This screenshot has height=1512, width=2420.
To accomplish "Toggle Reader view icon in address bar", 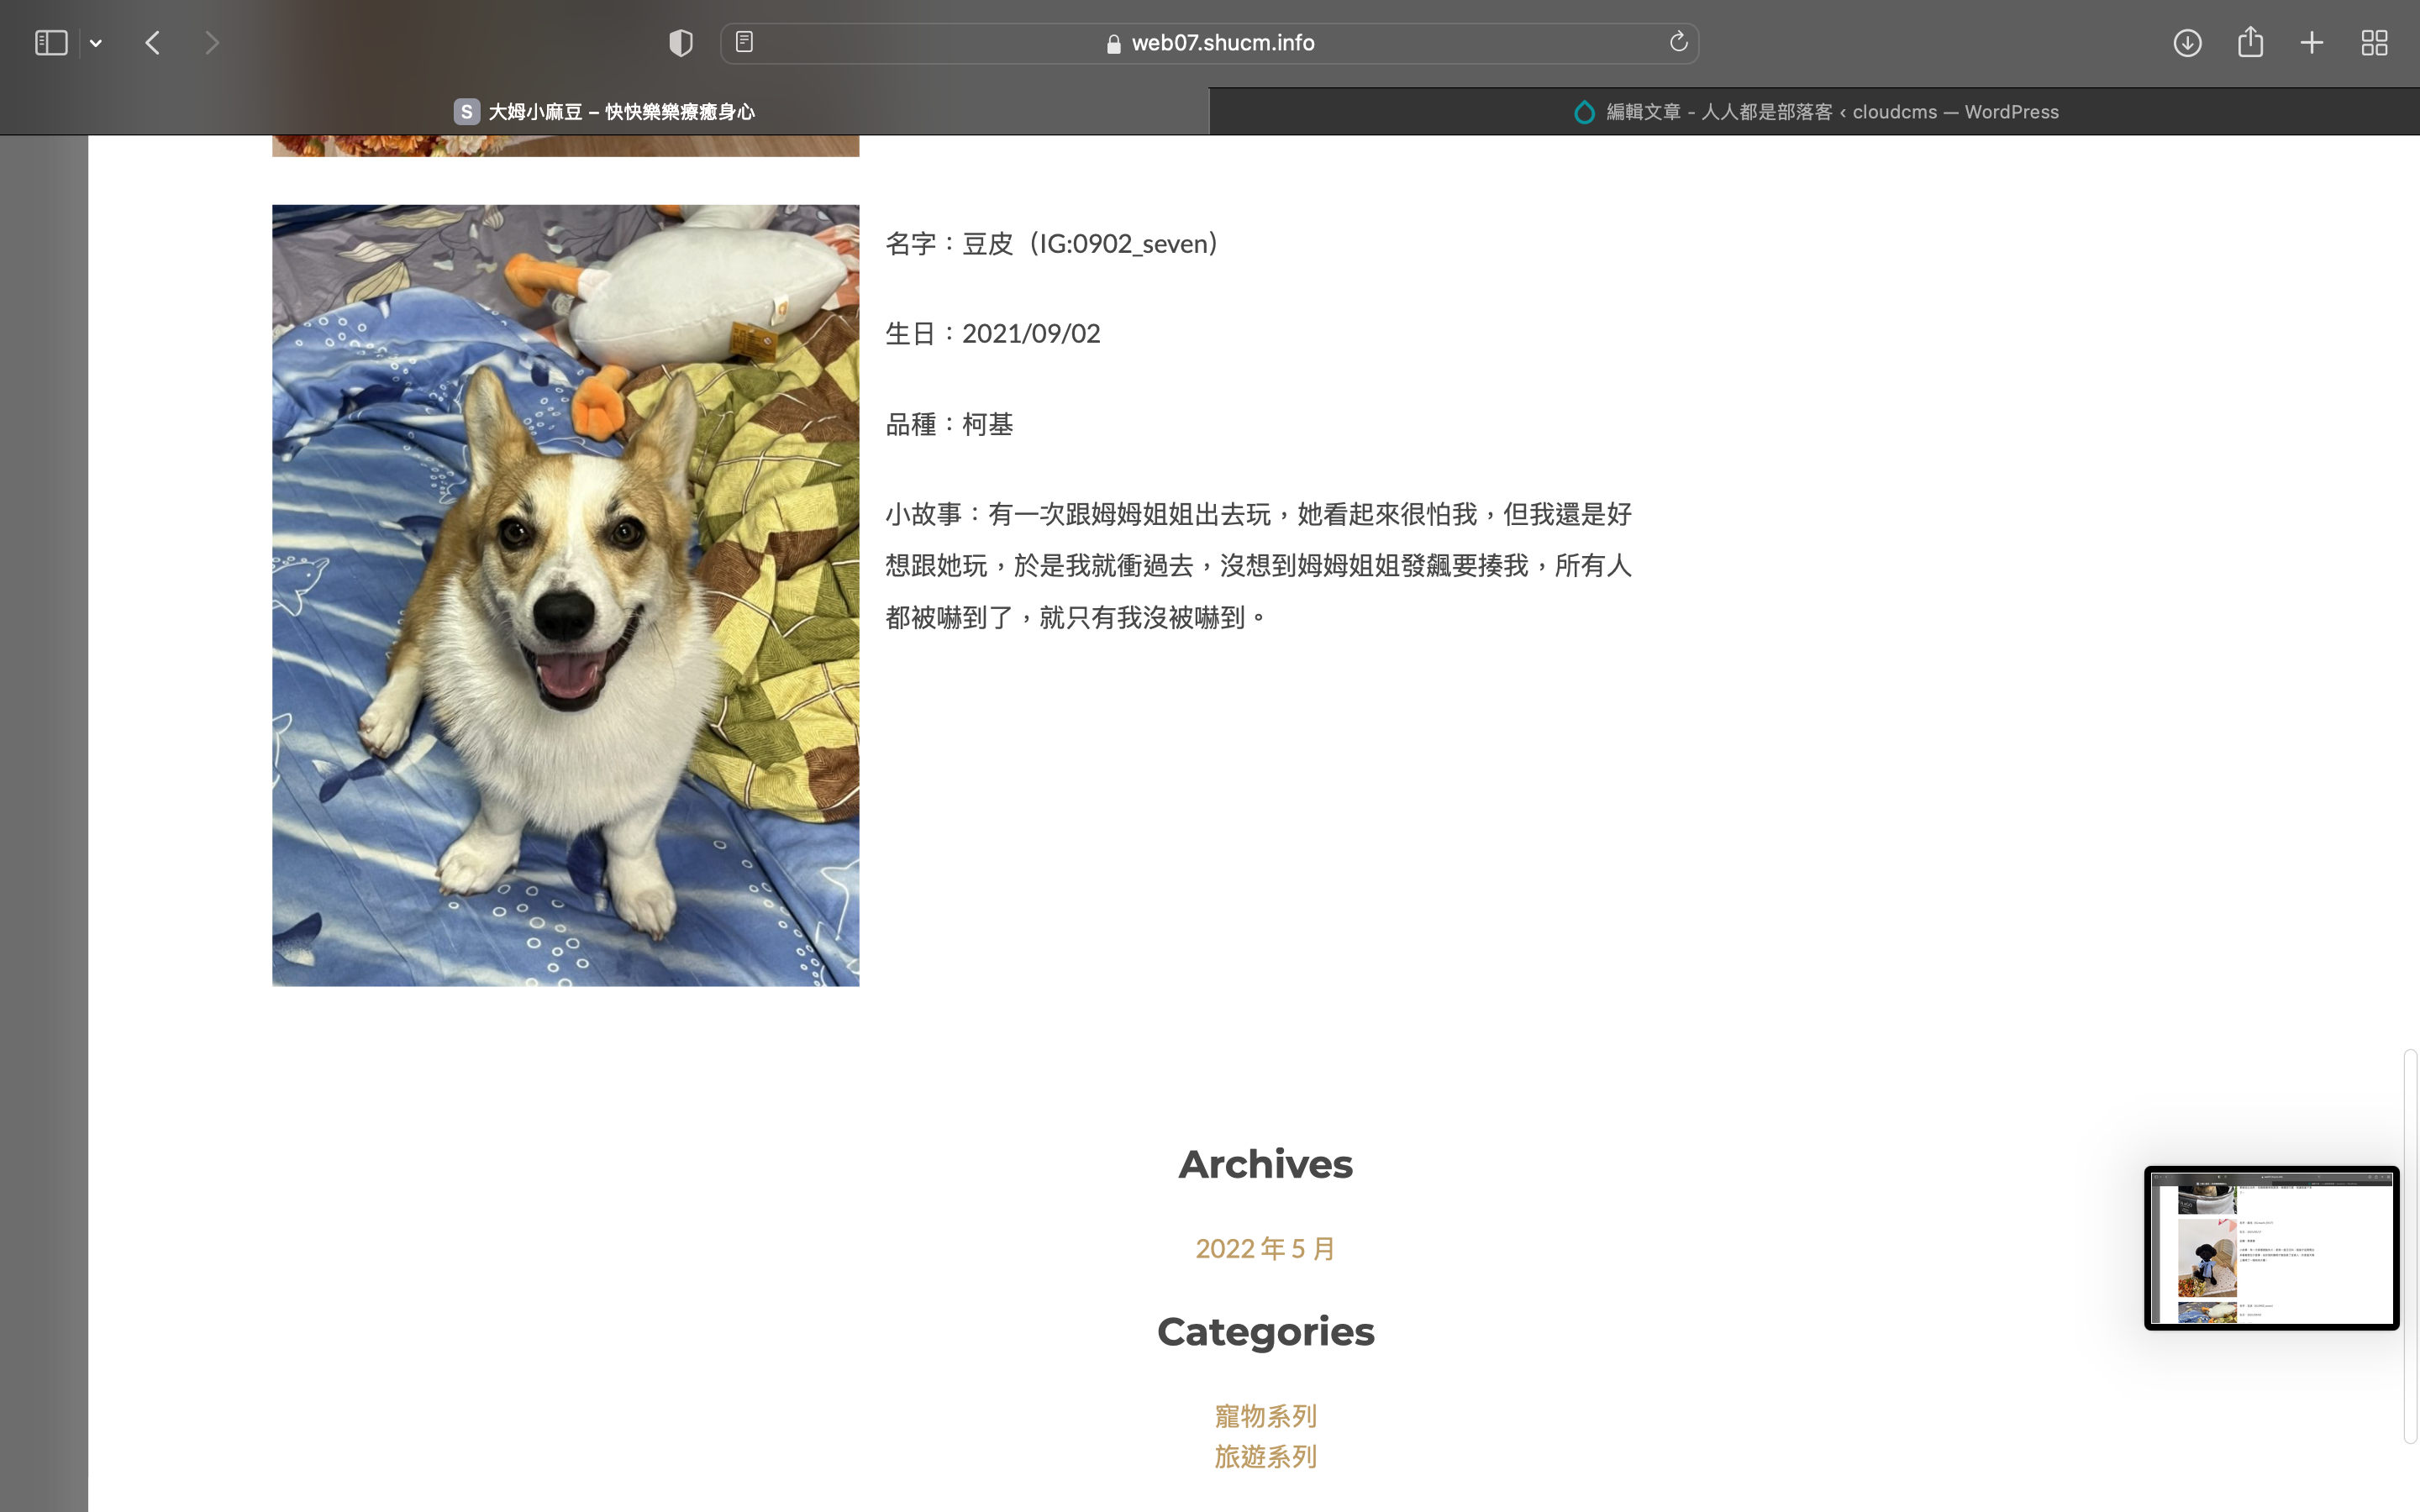I will pos(744,42).
